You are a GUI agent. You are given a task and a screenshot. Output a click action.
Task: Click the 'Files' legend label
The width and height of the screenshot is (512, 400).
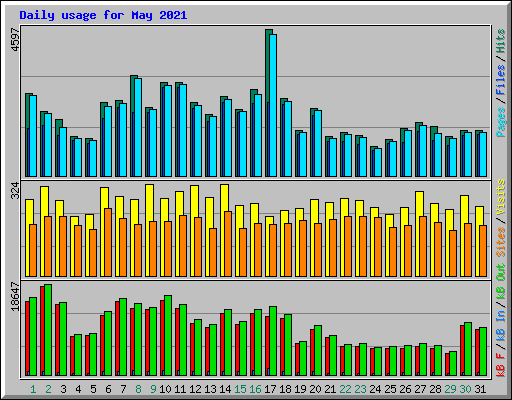(500, 80)
